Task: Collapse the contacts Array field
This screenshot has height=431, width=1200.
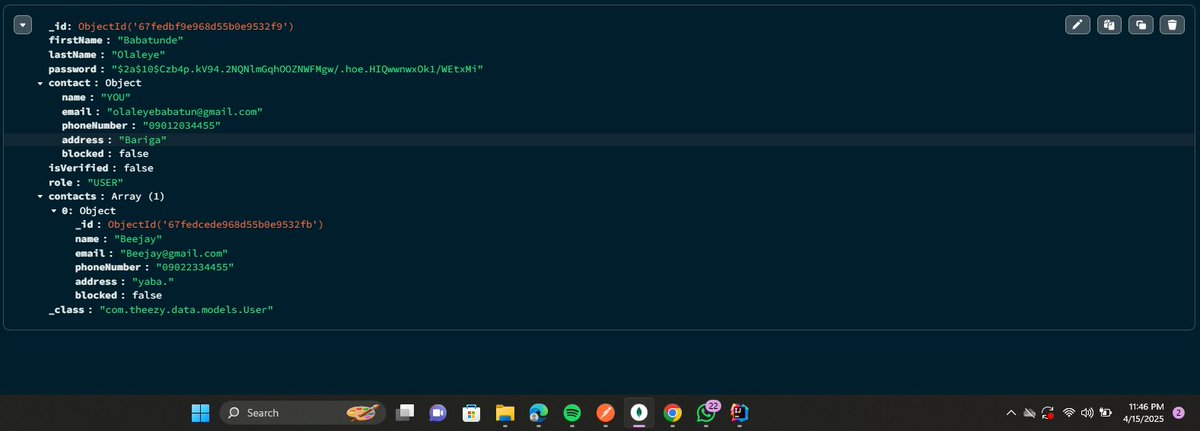Action: click(38, 197)
